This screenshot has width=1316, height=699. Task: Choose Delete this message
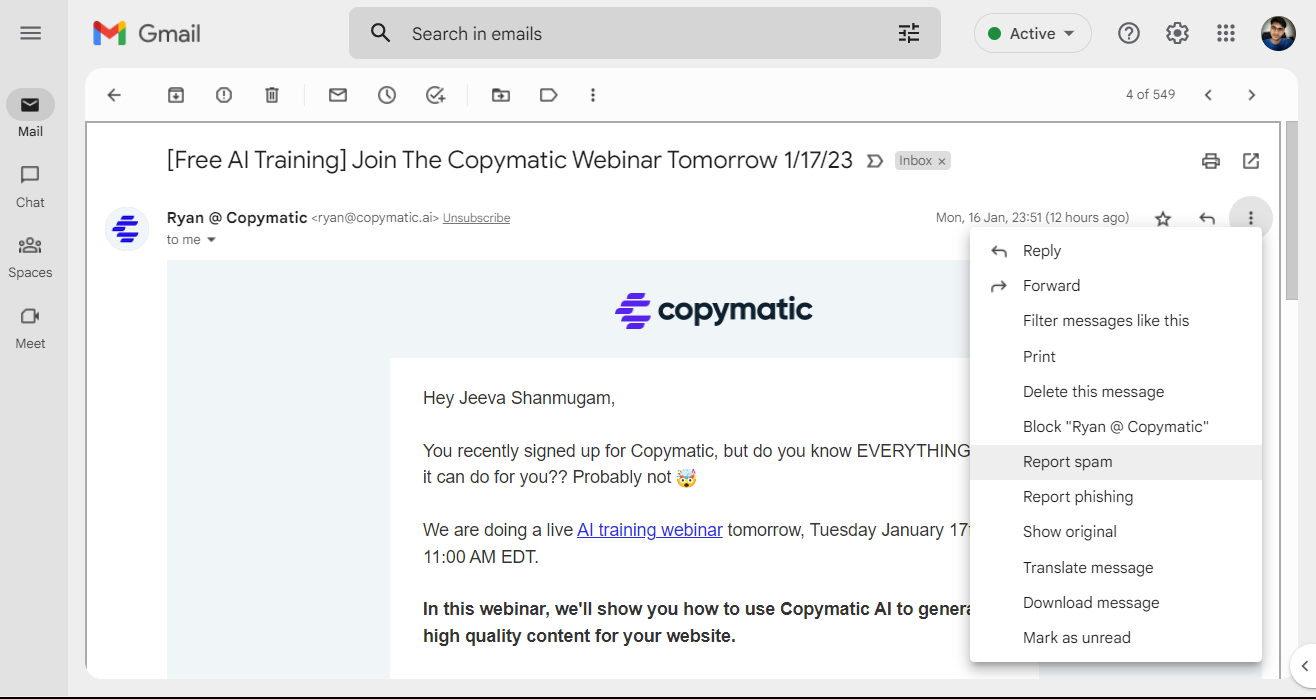(1116, 392)
